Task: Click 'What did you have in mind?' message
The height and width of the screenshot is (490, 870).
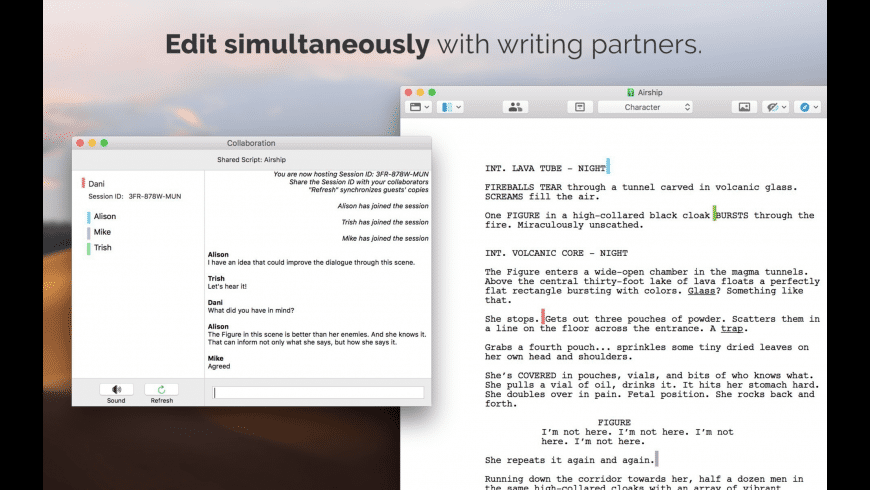Action: coord(251,310)
